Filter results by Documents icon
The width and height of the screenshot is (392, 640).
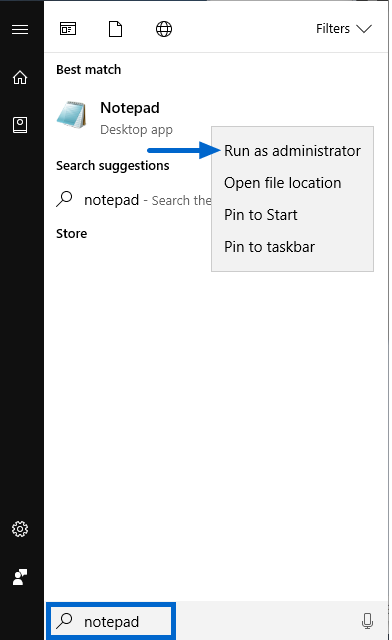(x=116, y=29)
